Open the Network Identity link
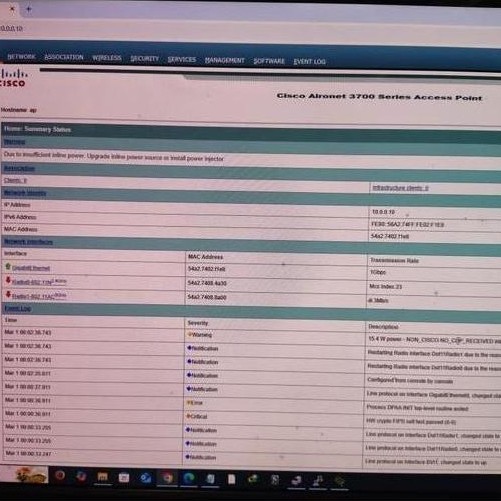The image size is (501, 501). coord(25,193)
